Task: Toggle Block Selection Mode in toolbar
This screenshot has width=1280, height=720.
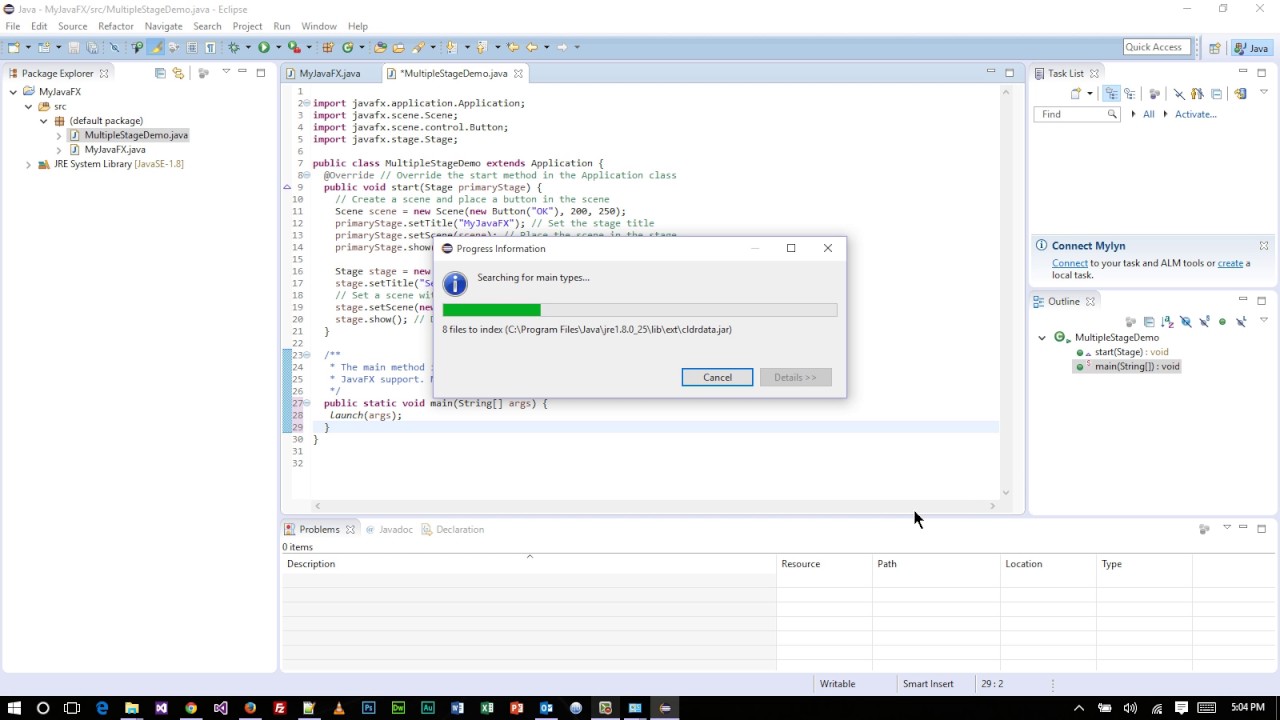Action: pyautogui.click(x=191, y=47)
